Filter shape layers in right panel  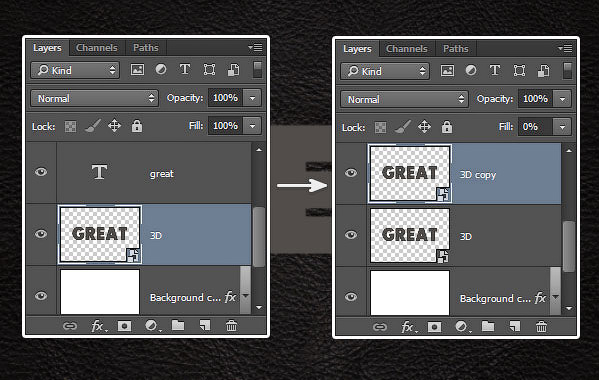(x=519, y=71)
